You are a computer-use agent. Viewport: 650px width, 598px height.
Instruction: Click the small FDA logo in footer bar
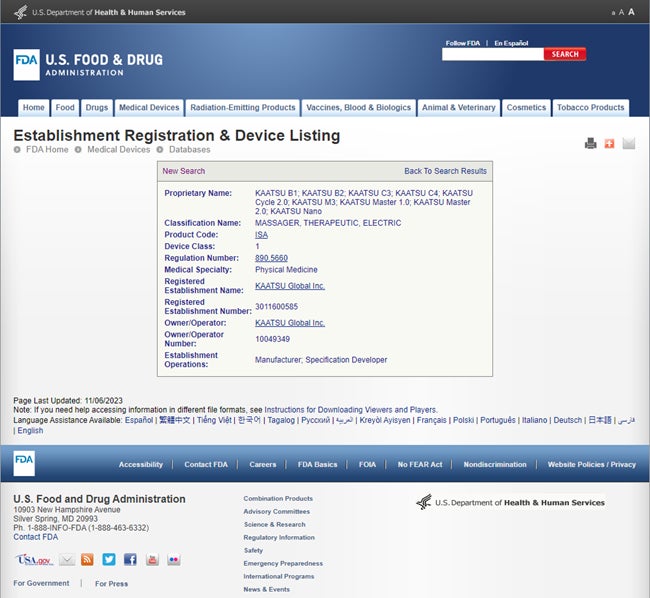24,463
